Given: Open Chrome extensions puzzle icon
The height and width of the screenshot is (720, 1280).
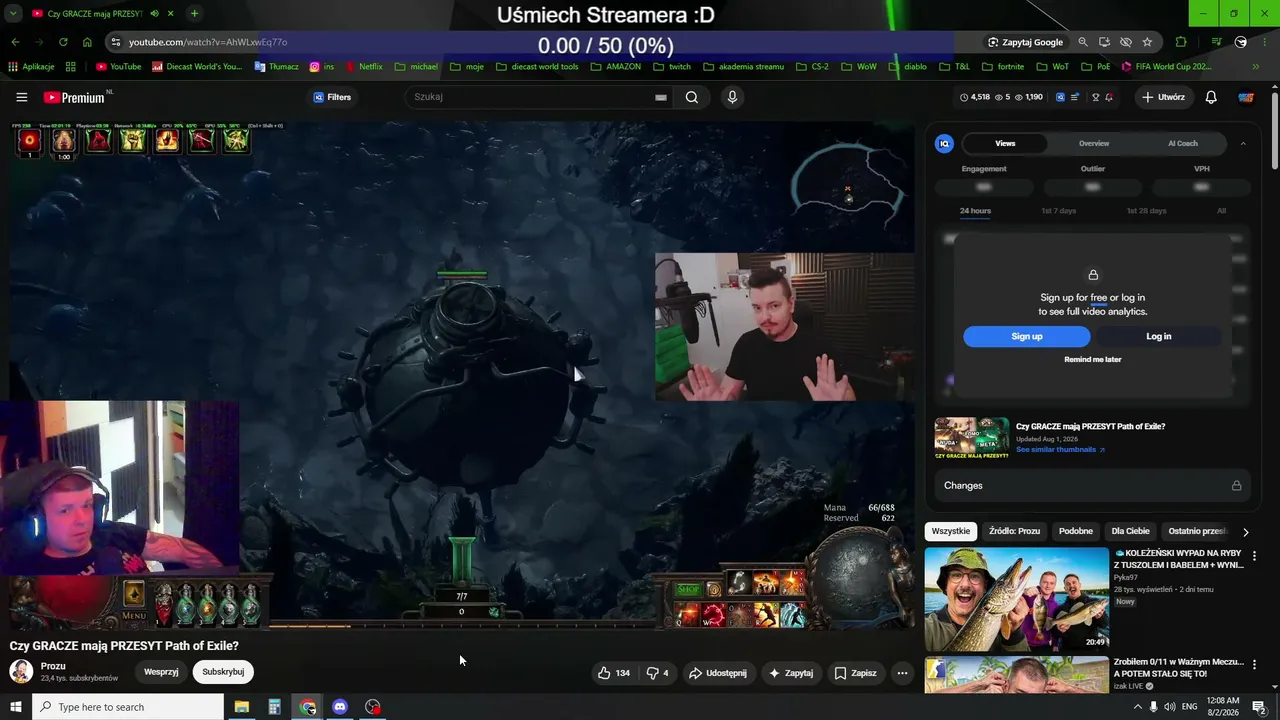Looking at the screenshot, I should [1181, 42].
